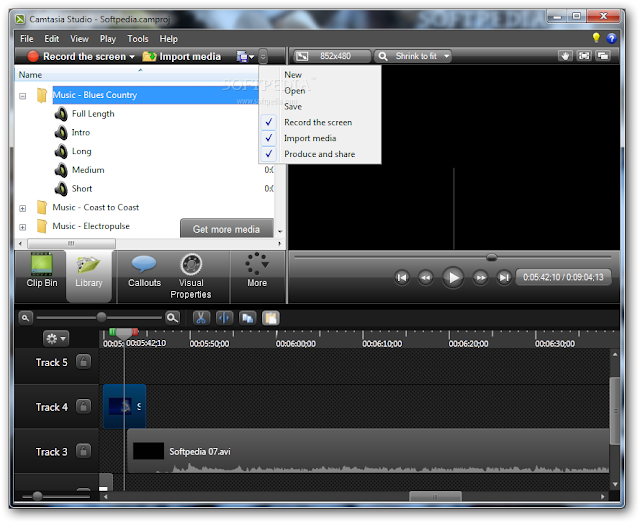Screen dimensions: 640x523
Task: Click the paste clipboard icon
Action: [271, 318]
